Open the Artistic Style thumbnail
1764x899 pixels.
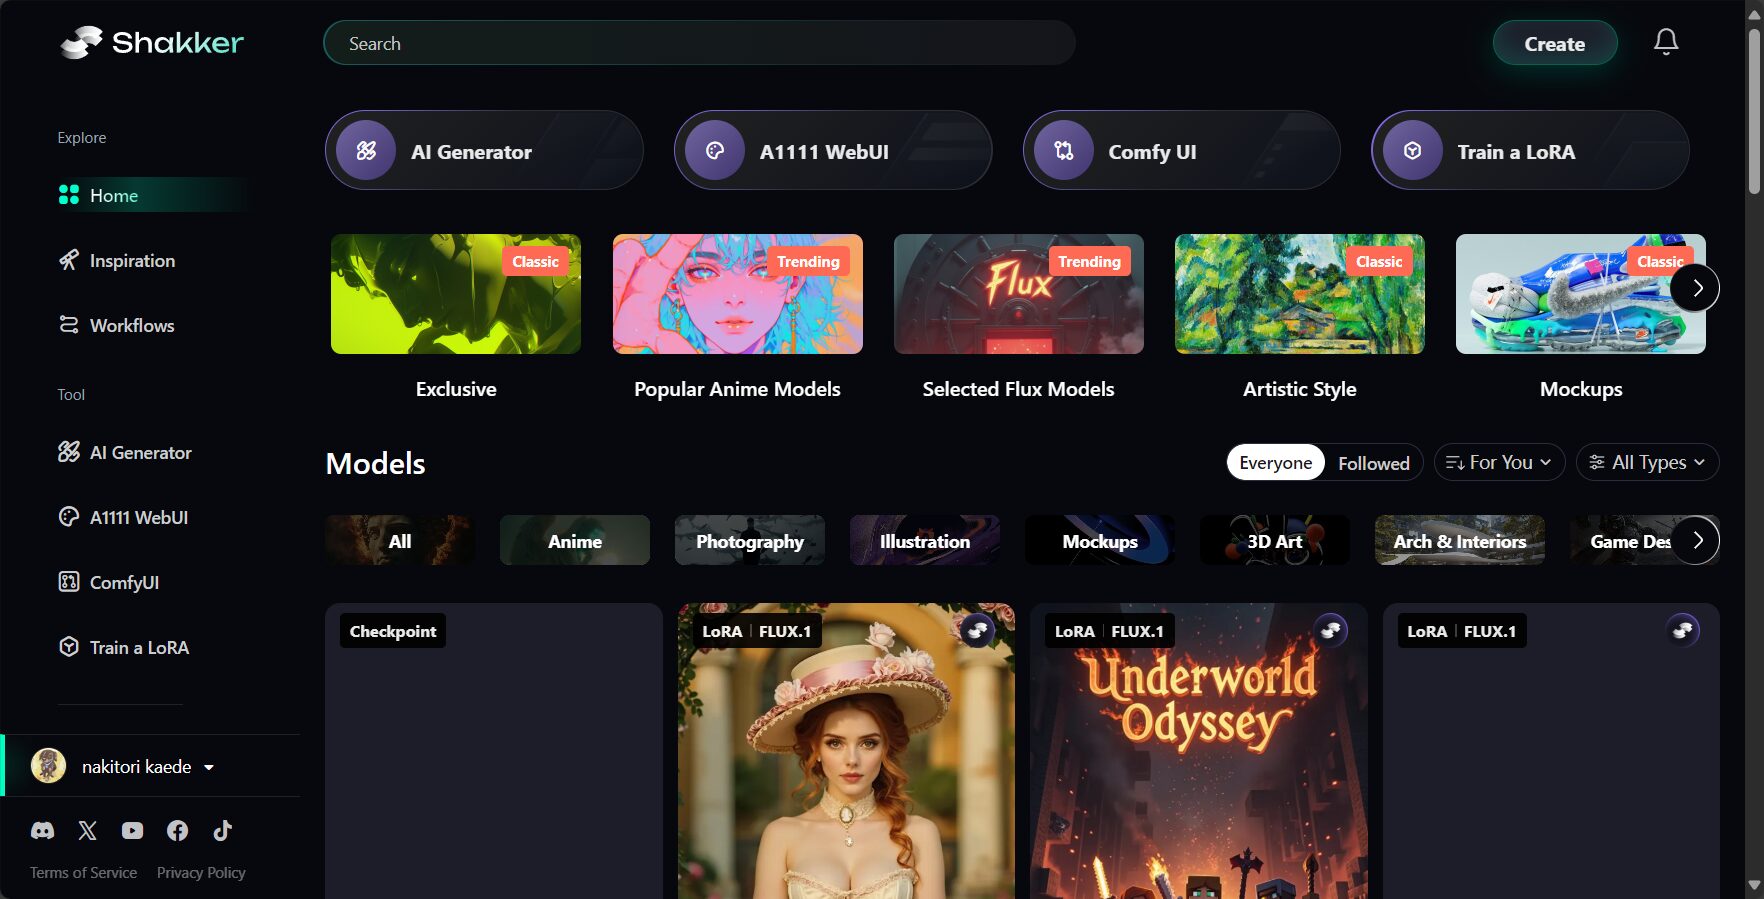coord(1299,294)
